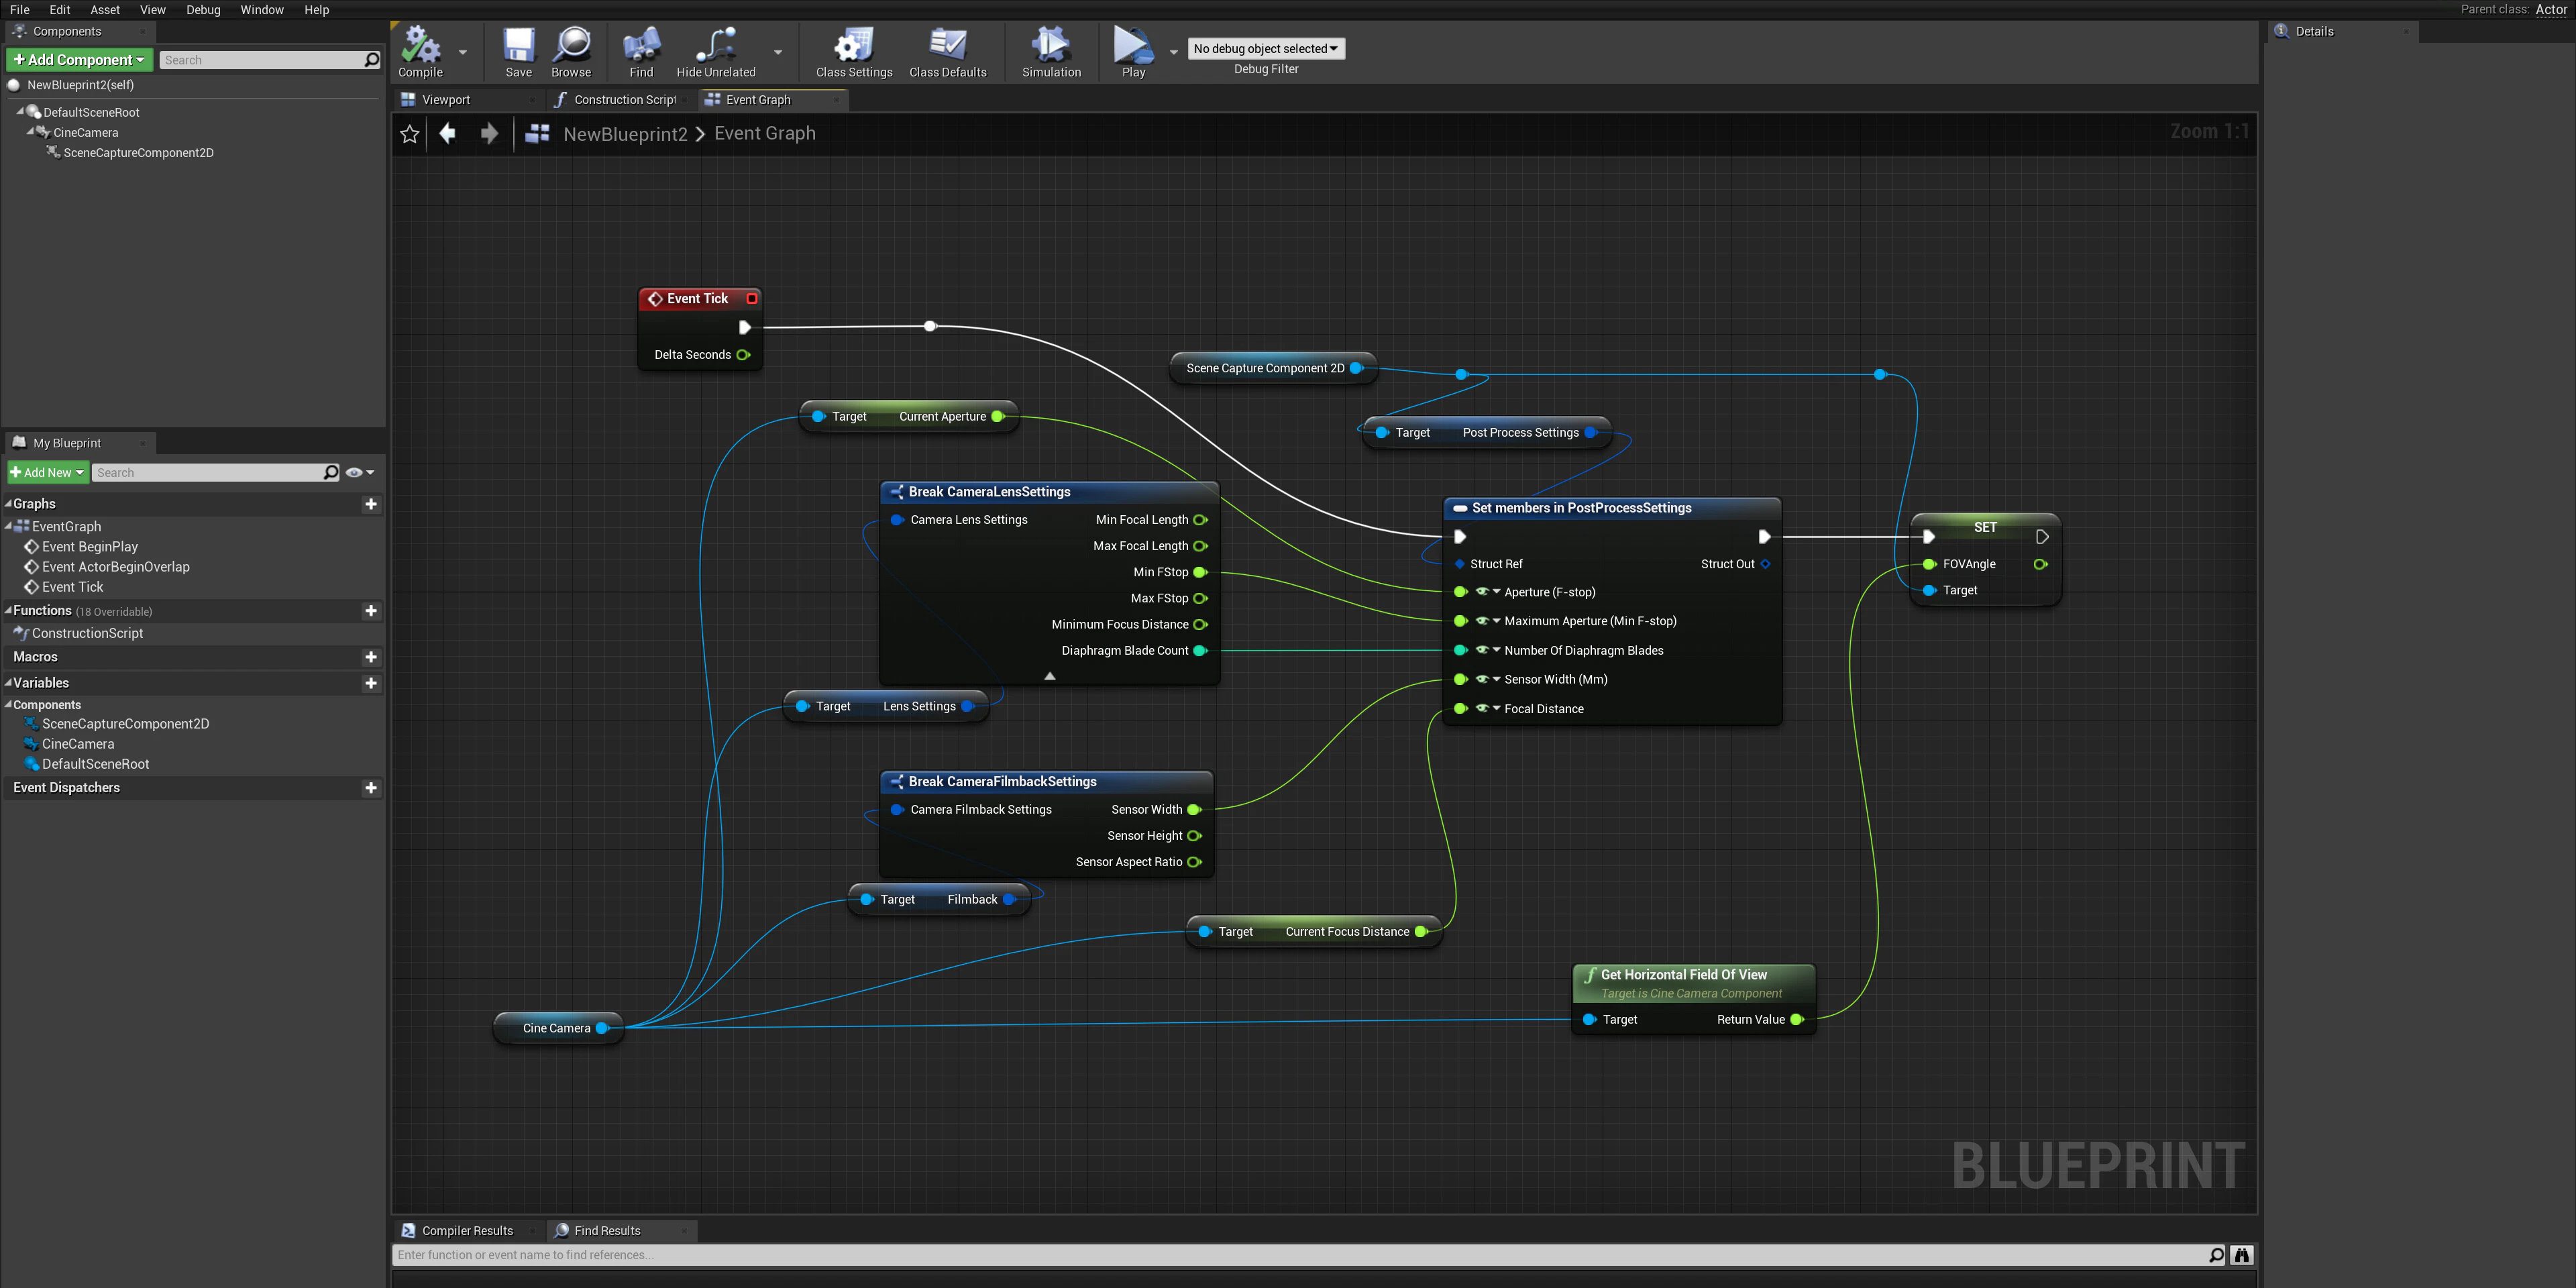The height and width of the screenshot is (1288, 2576).
Task: Add a new macro with the Macros plus icon
Action: click(371, 657)
